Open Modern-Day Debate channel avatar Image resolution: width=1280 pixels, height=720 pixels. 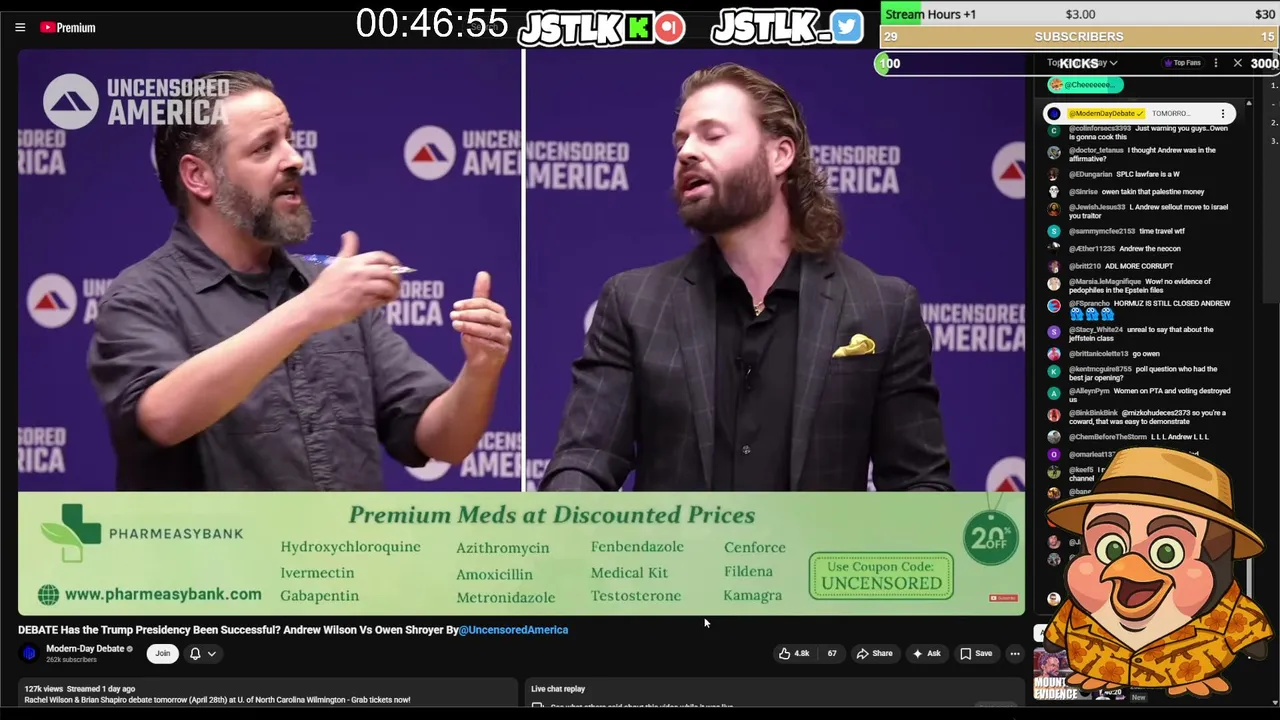point(29,653)
